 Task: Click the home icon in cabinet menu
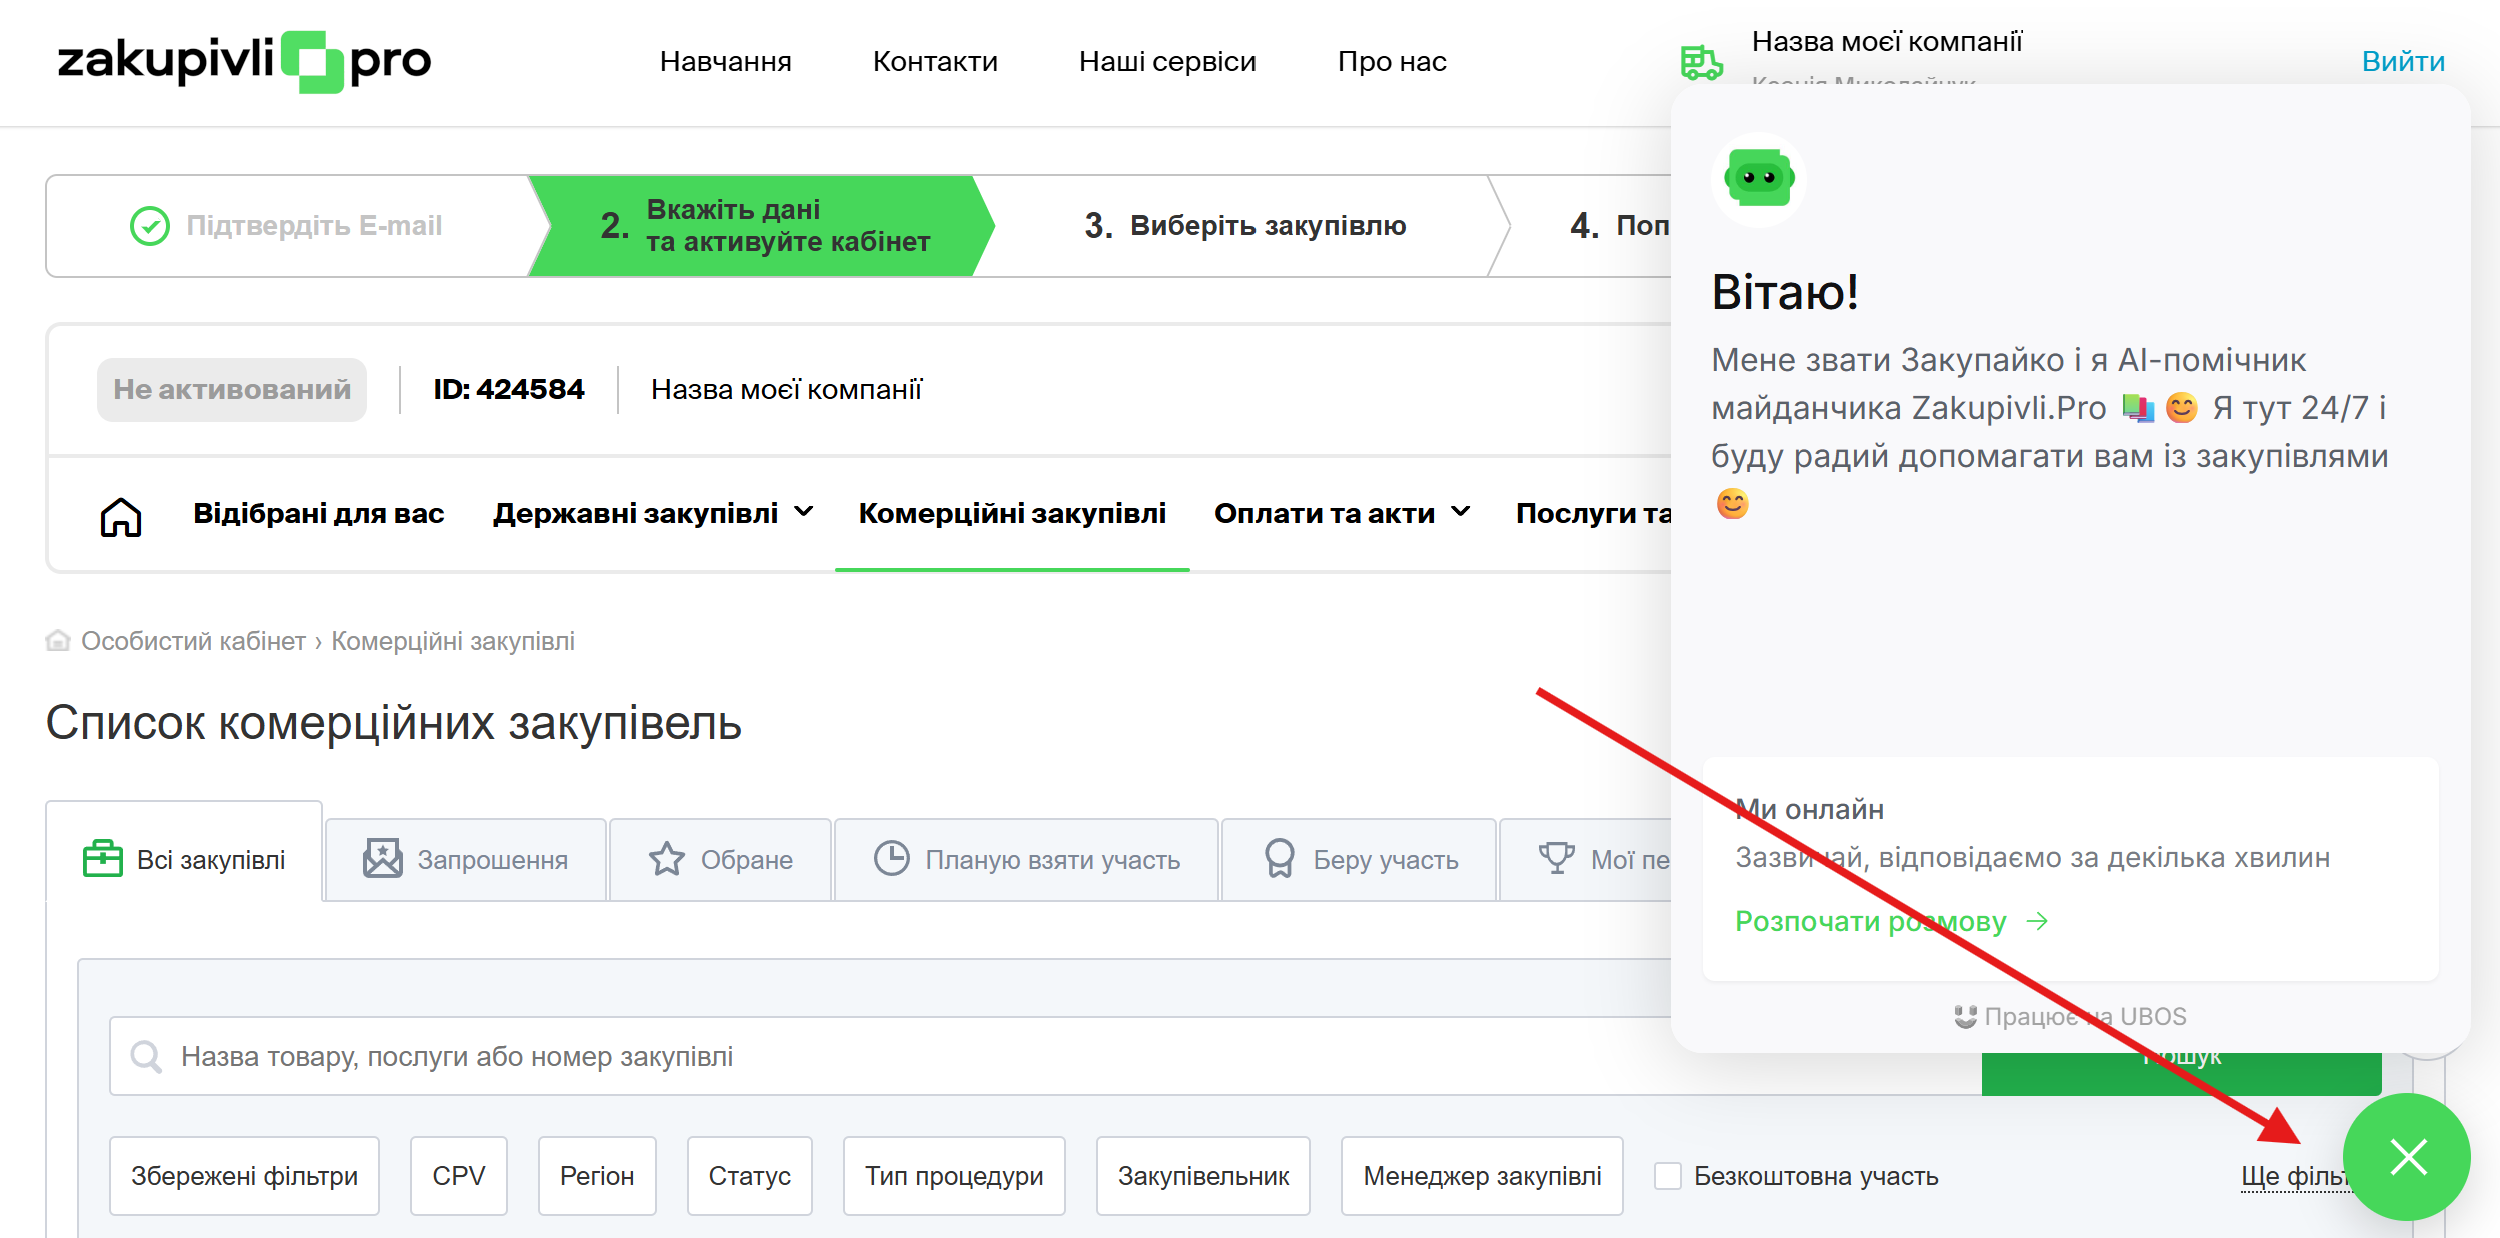click(x=120, y=516)
